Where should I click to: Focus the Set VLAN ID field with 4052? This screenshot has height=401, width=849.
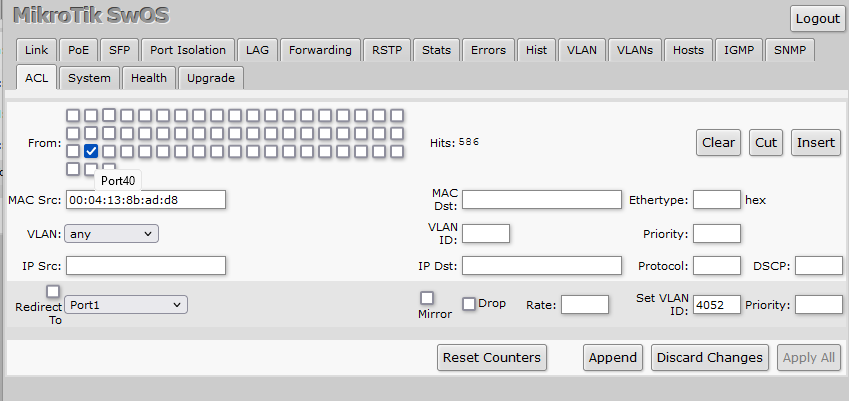pyautogui.click(x=717, y=305)
